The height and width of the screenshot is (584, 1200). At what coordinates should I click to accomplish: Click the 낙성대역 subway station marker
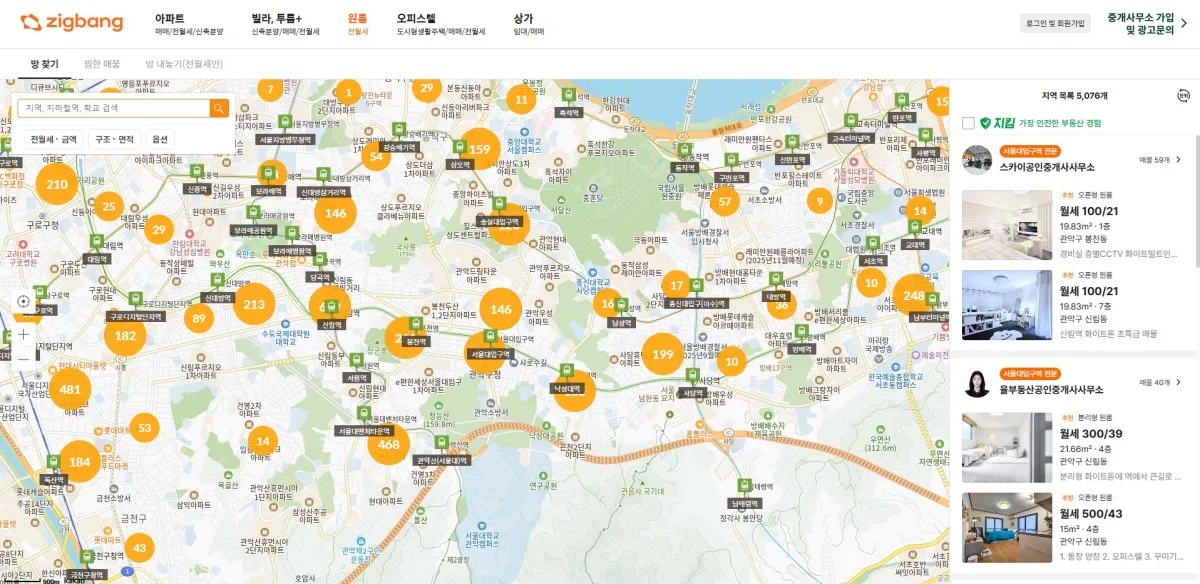click(x=567, y=372)
